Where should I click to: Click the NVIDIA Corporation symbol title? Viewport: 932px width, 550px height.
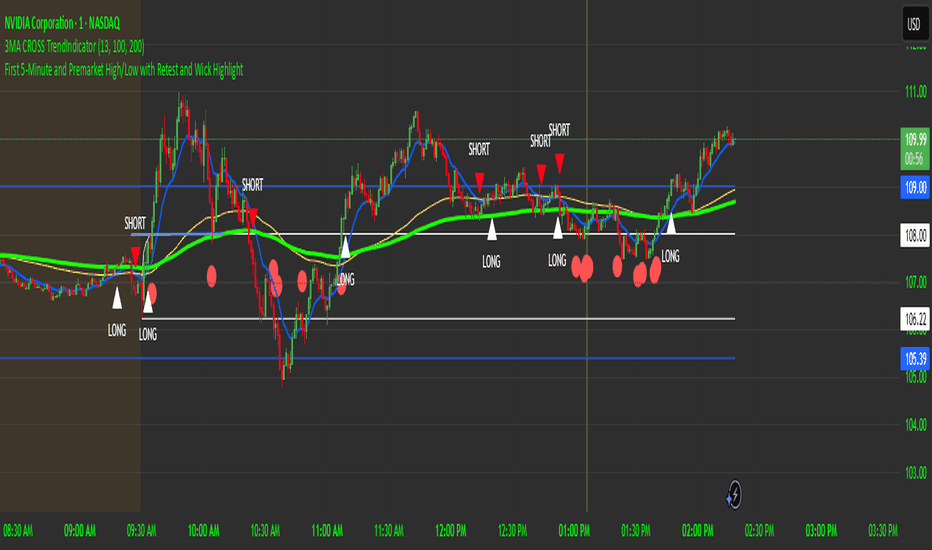62,23
